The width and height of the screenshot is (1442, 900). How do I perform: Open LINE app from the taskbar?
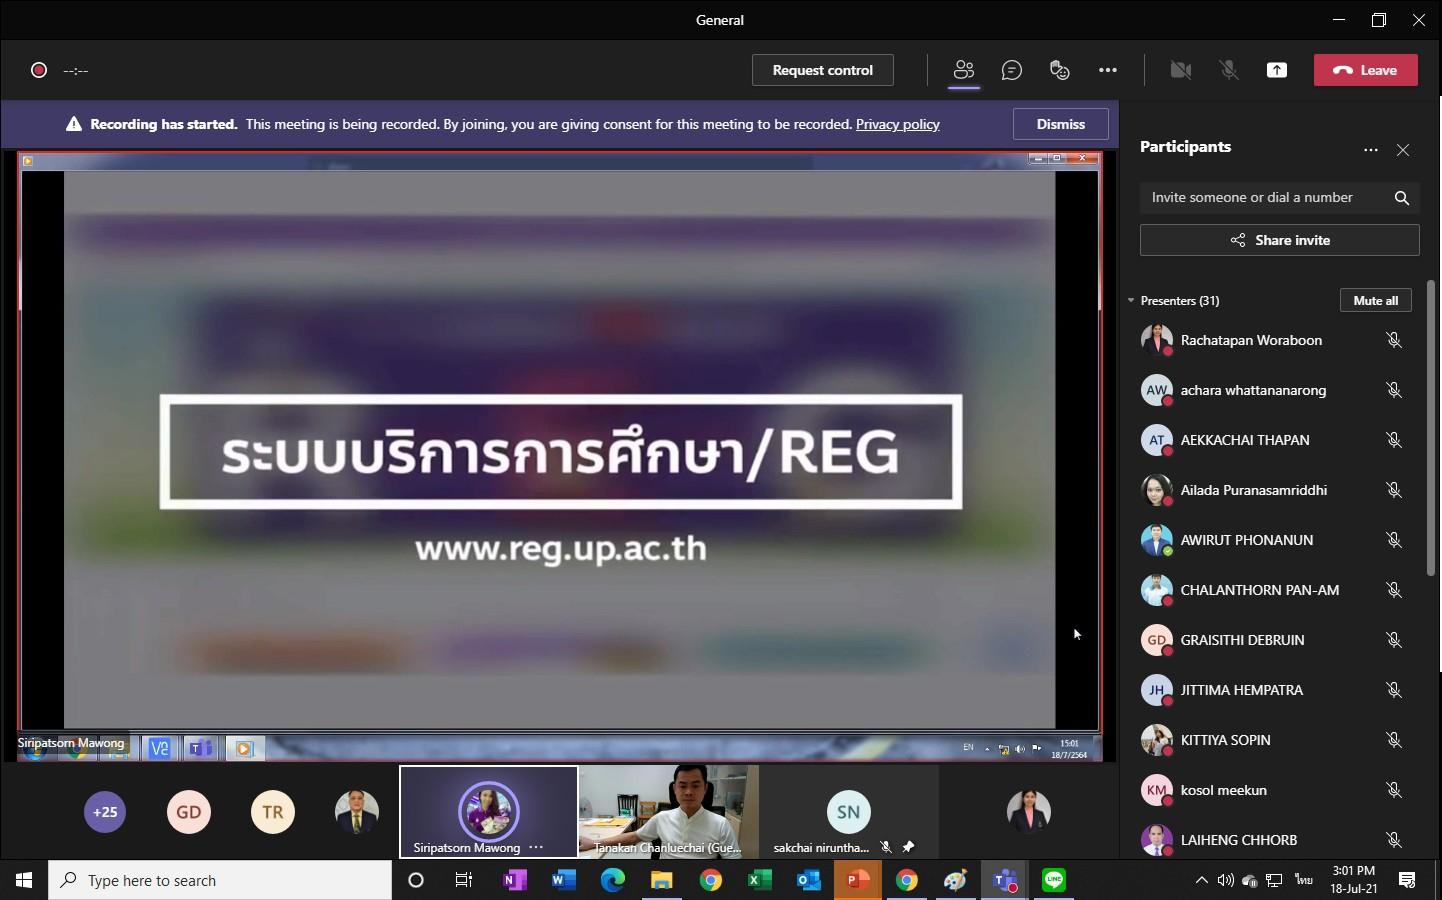point(1054,880)
